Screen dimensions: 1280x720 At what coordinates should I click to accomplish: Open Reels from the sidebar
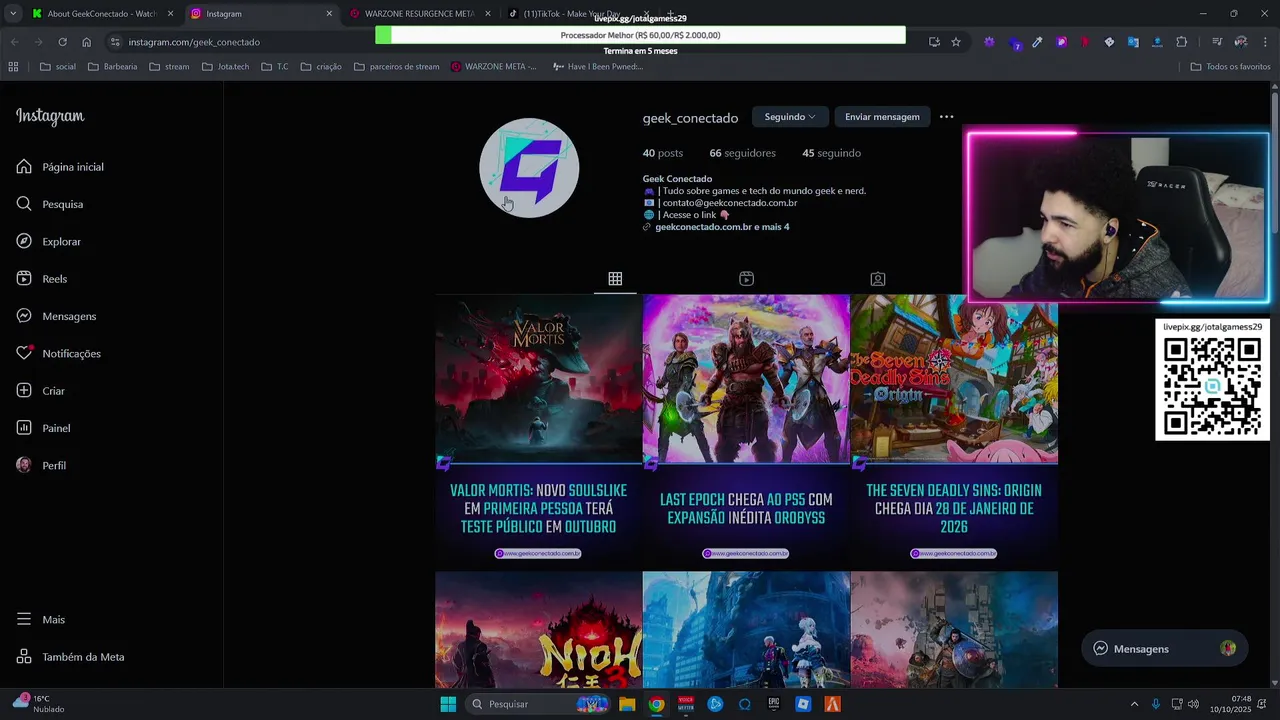click(42, 279)
